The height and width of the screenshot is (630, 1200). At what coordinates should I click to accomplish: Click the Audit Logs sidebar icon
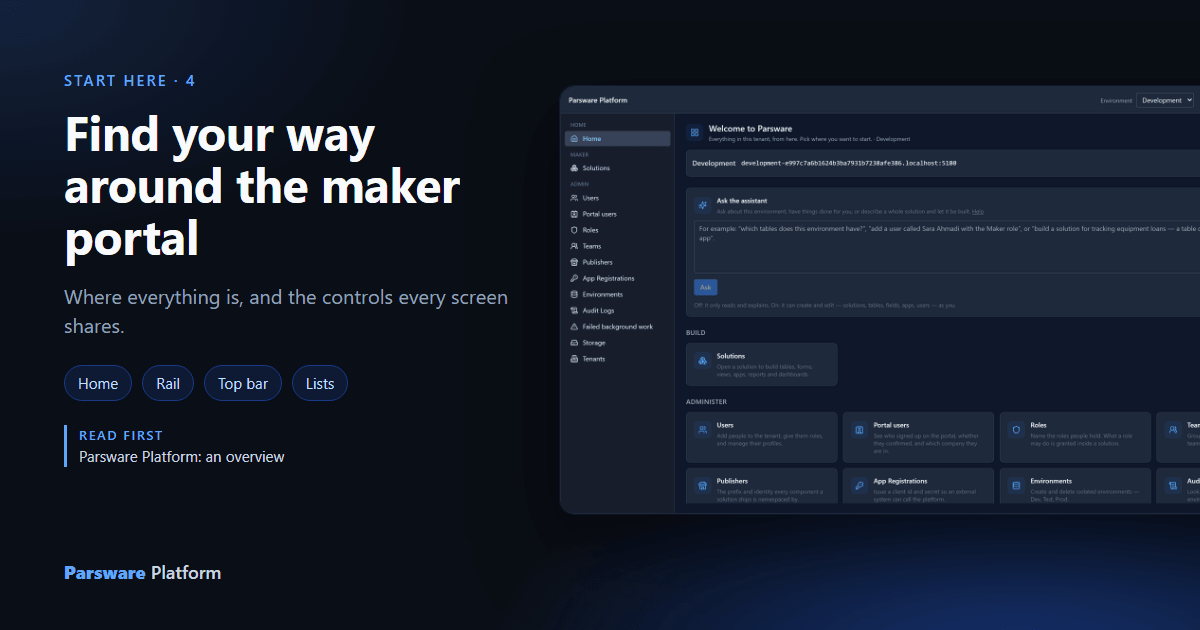click(x=574, y=310)
